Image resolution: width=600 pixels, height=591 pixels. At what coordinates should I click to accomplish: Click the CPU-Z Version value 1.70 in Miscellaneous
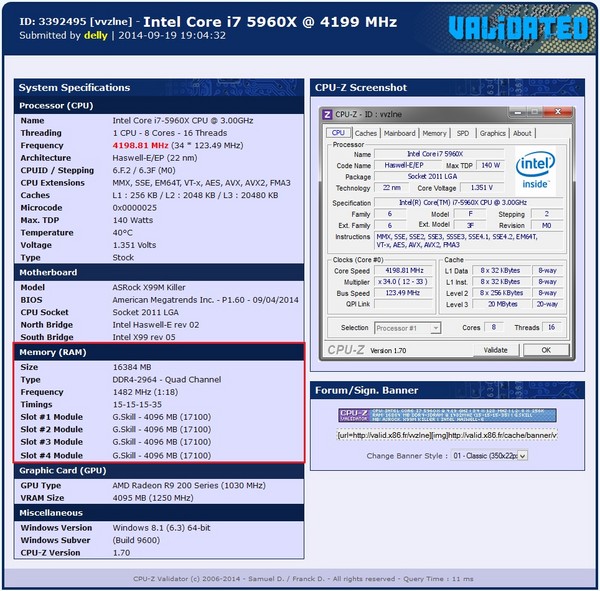coord(121,553)
